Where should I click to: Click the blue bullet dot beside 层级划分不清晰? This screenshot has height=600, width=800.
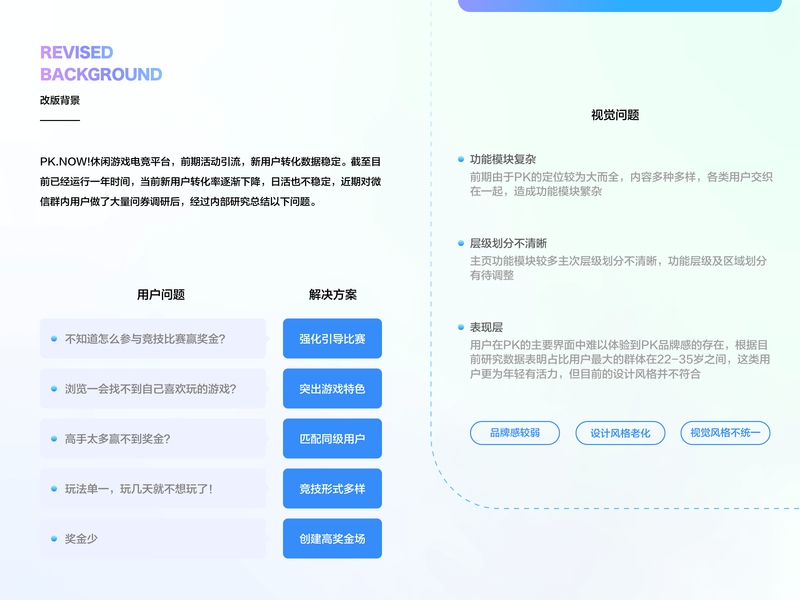click(x=461, y=243)
